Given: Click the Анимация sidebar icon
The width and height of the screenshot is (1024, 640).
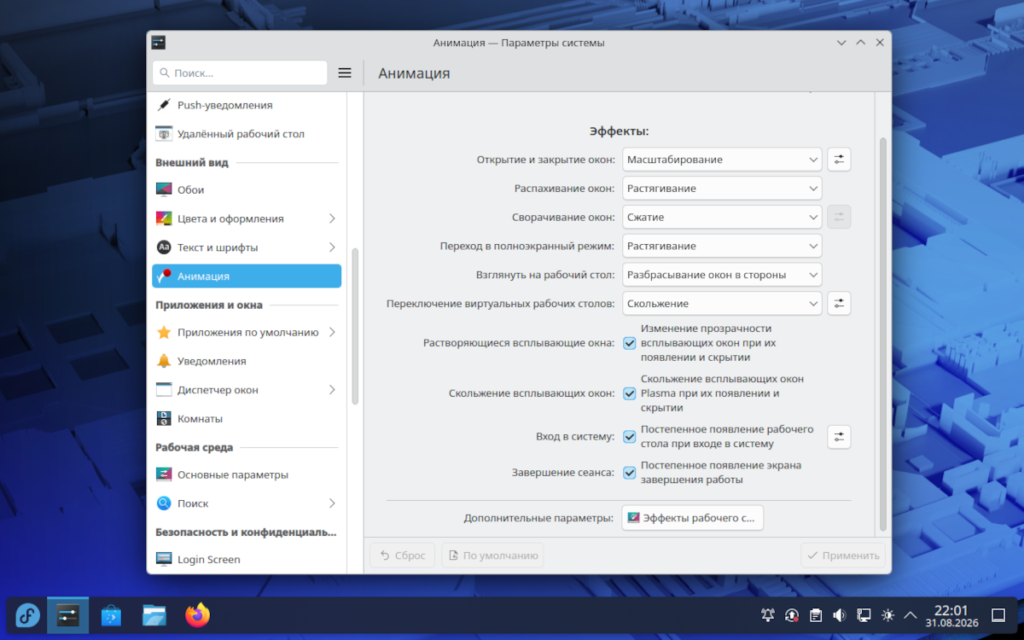Looking at the screenshot, I should coord(164,276).
